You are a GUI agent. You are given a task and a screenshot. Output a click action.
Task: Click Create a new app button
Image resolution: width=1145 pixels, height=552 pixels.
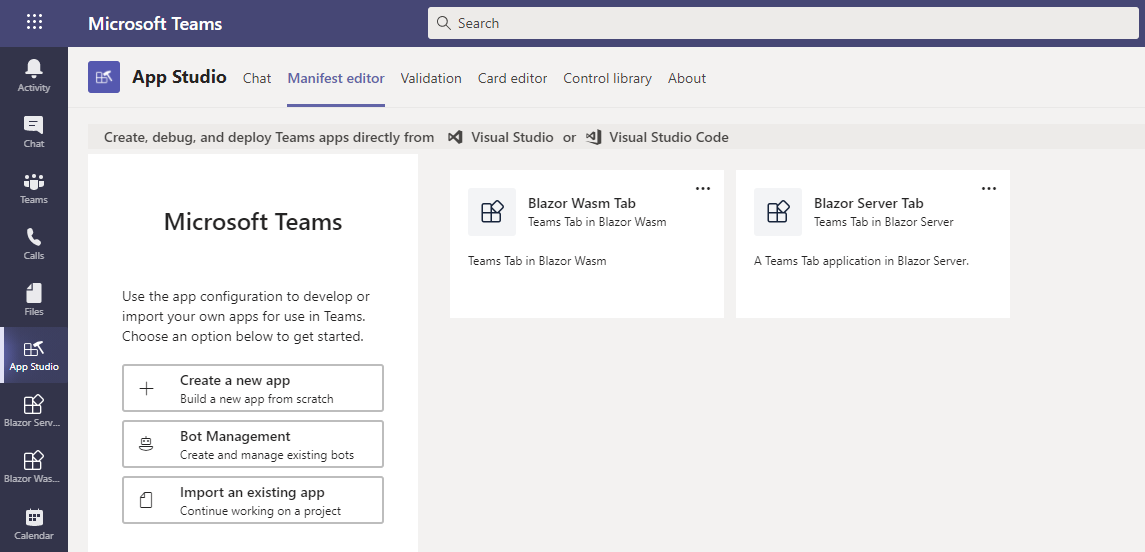click(x=253, y=388)
